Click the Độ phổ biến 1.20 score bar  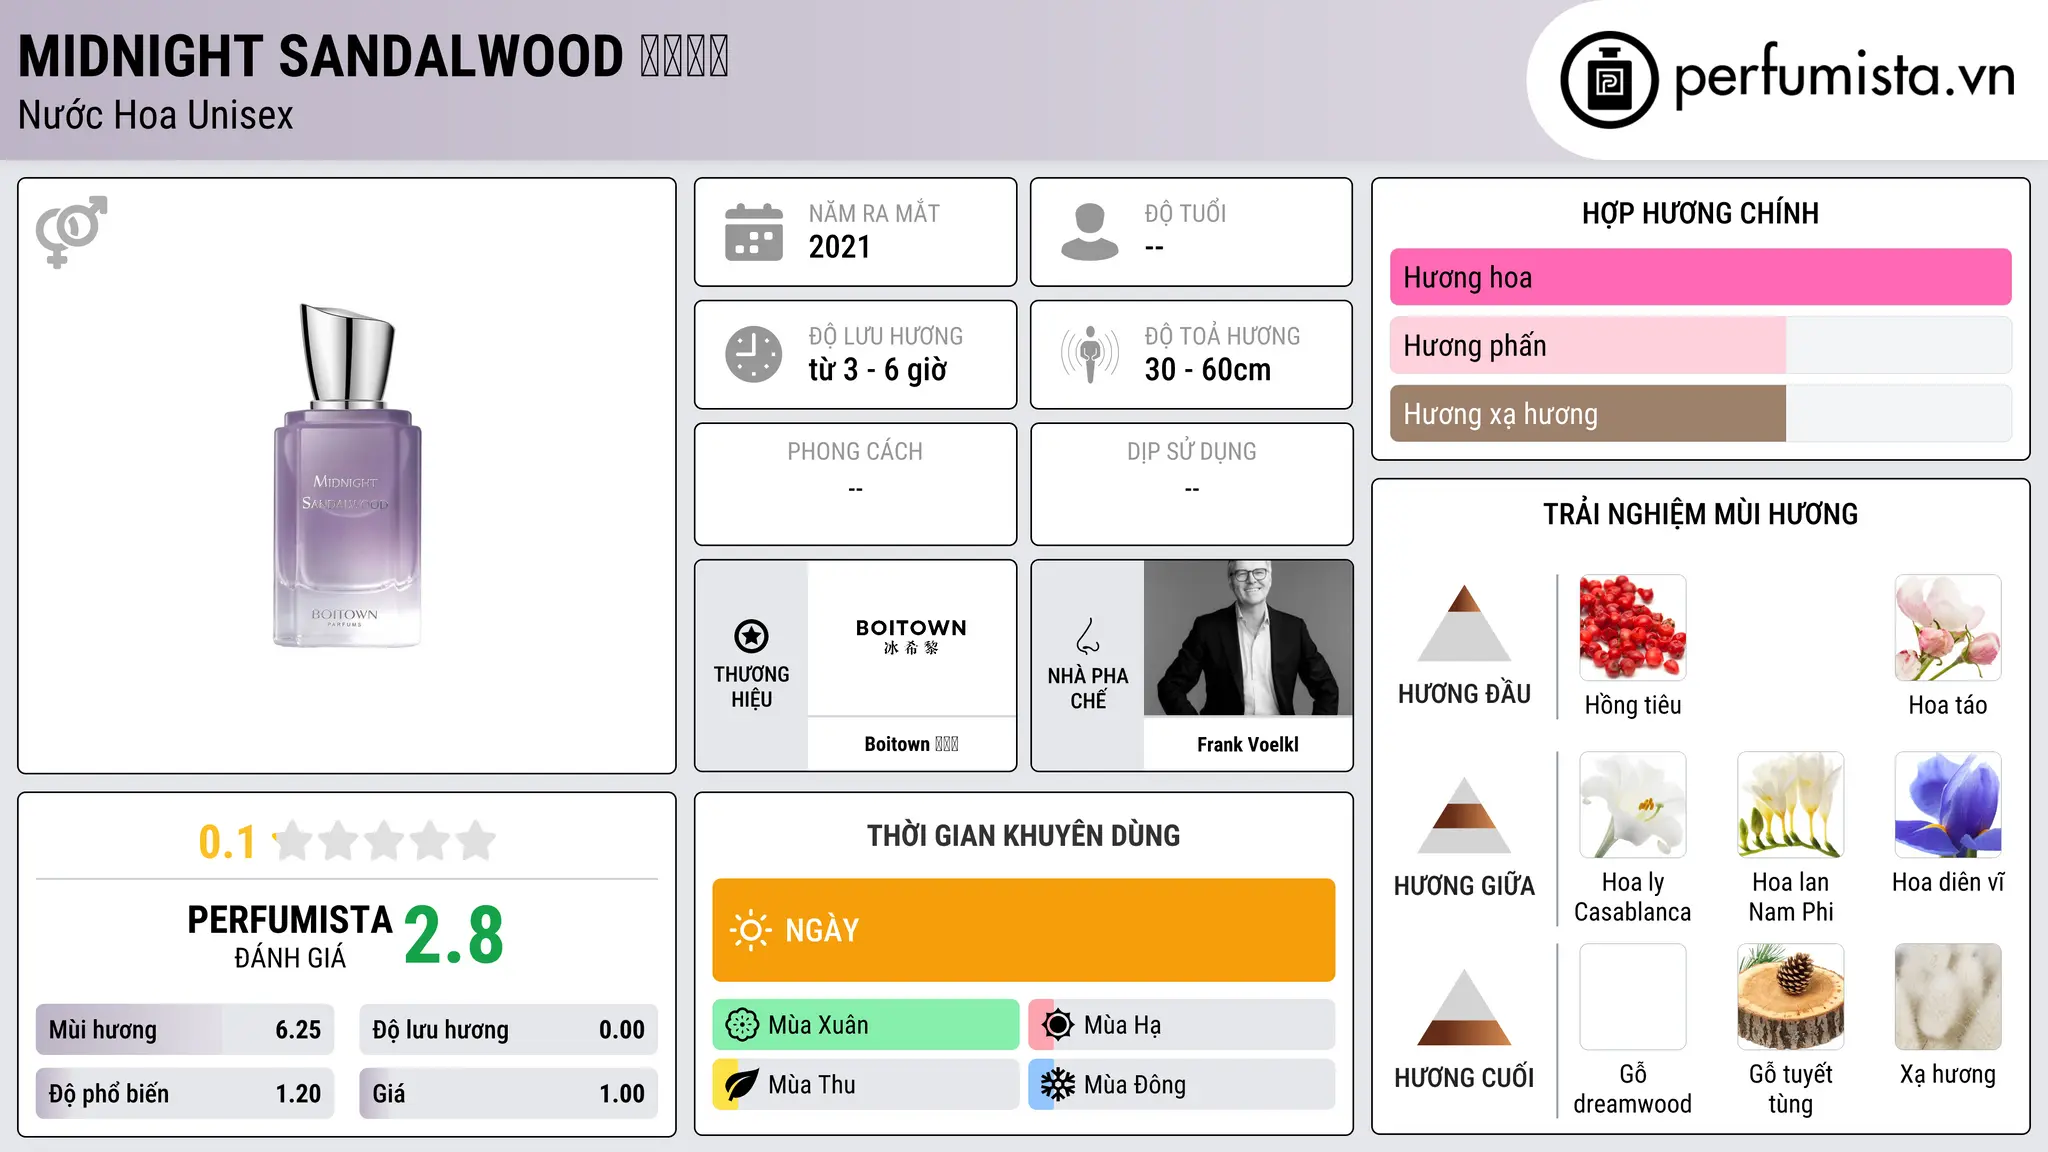click(185, 1094)
